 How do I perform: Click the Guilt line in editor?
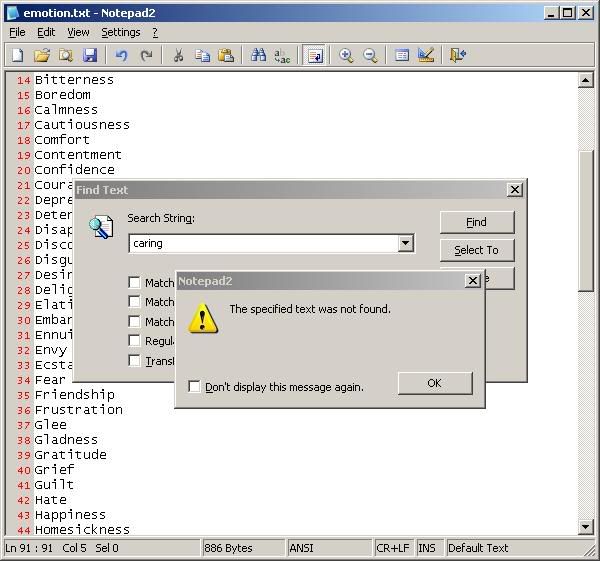[54, 484]
